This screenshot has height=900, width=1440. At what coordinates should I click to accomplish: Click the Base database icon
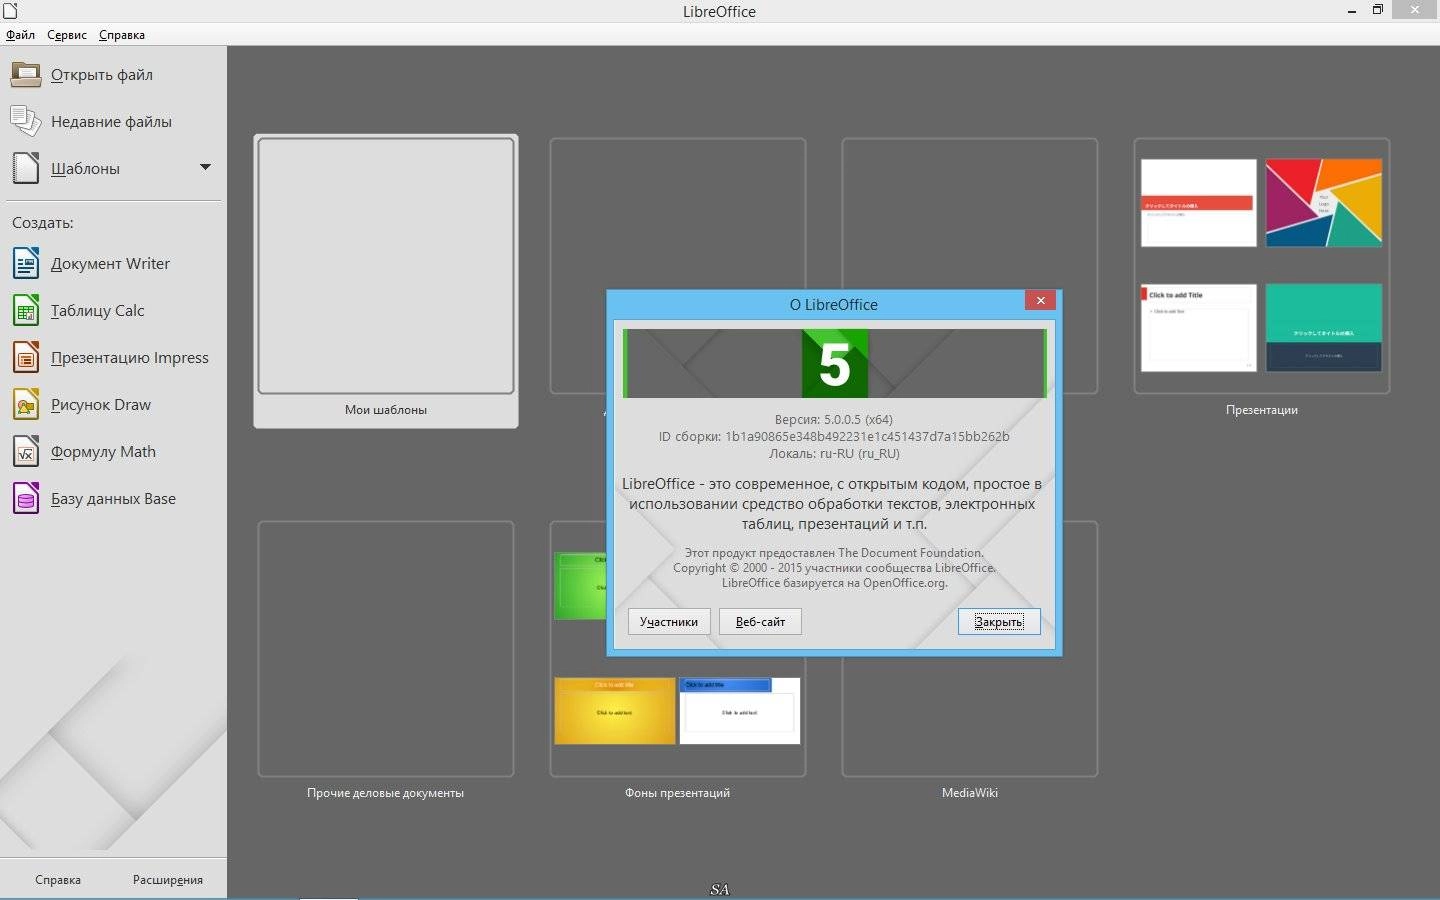tap(26, 499)
